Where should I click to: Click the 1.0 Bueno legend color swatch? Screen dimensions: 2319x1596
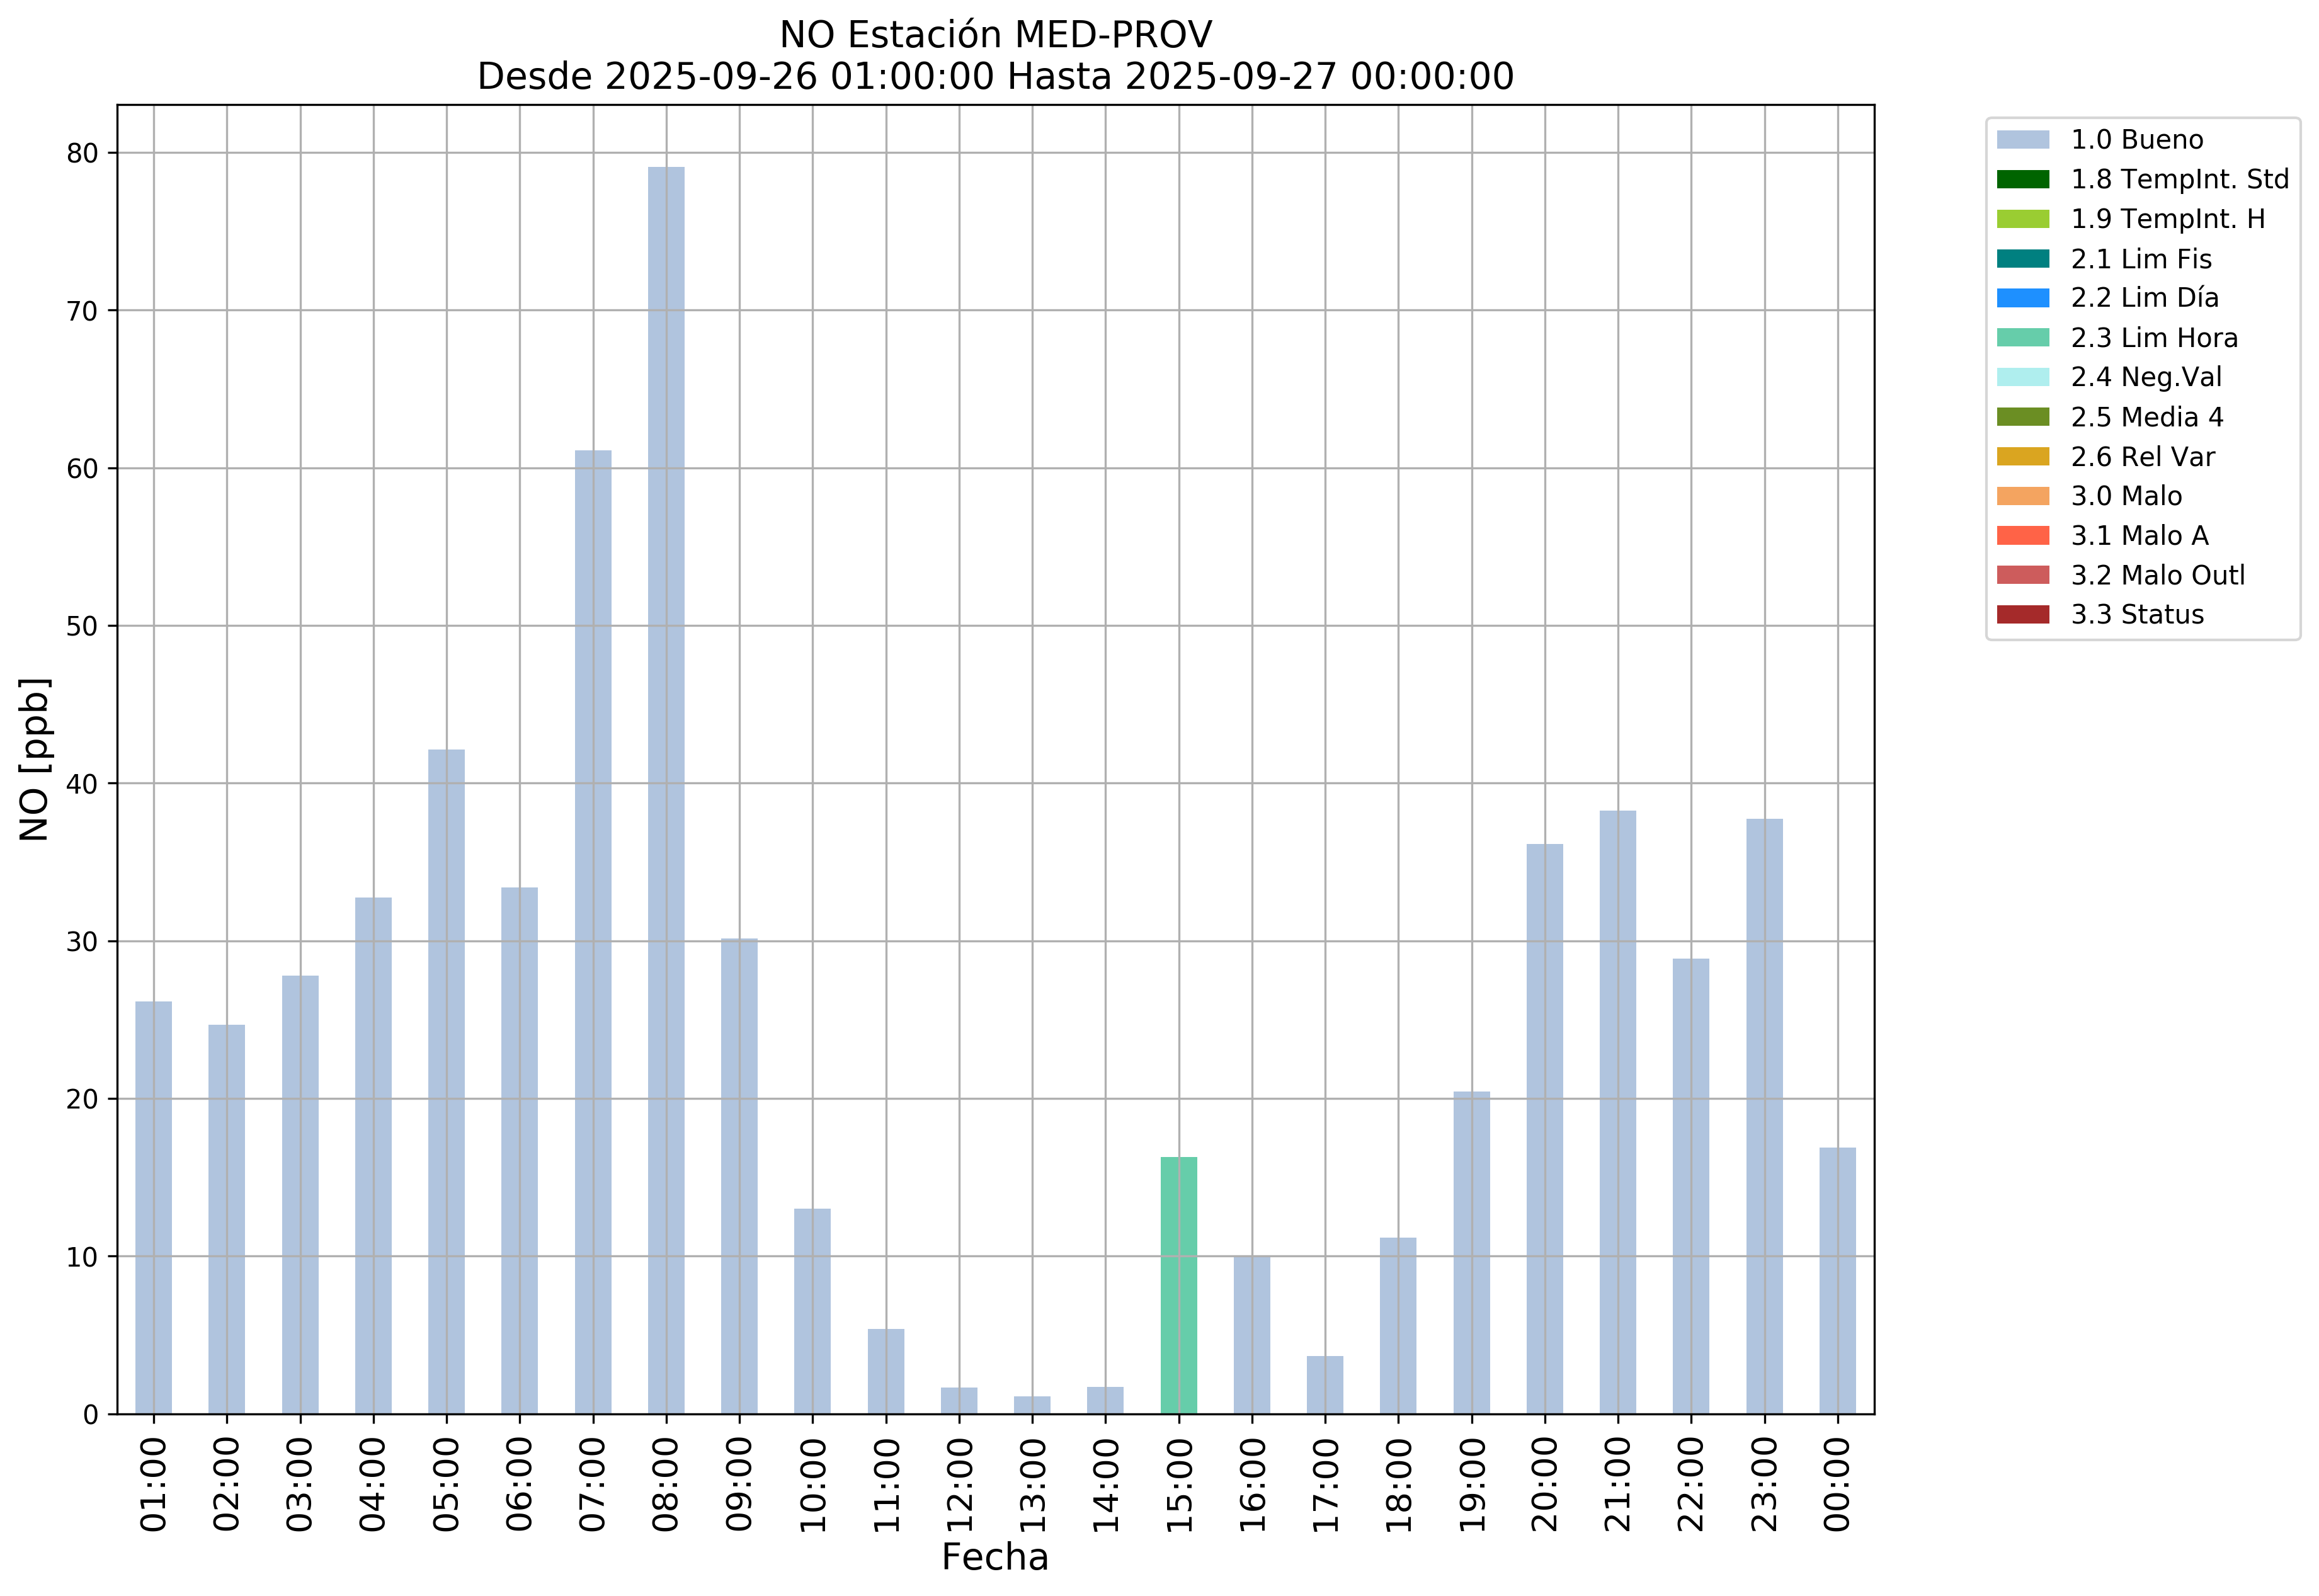click(x=2022, y=140)
